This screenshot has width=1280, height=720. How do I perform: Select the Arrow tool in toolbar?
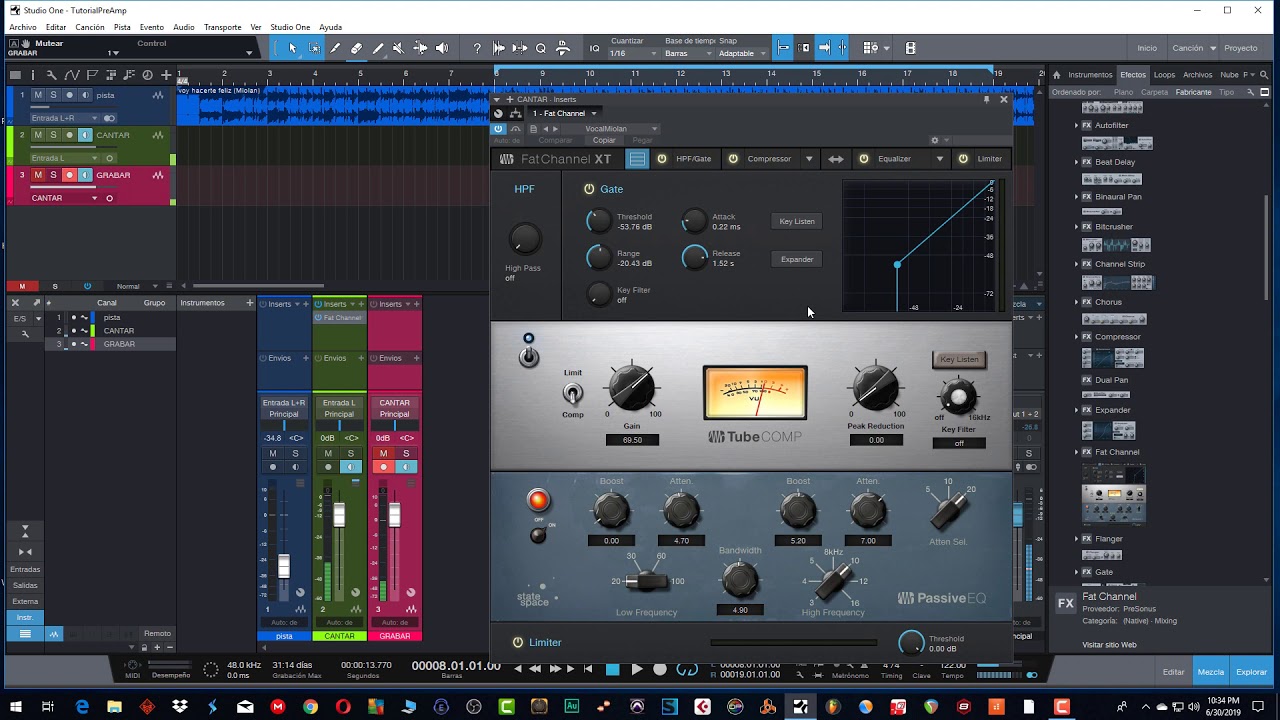pyautogui.click(x=293, y=48)
